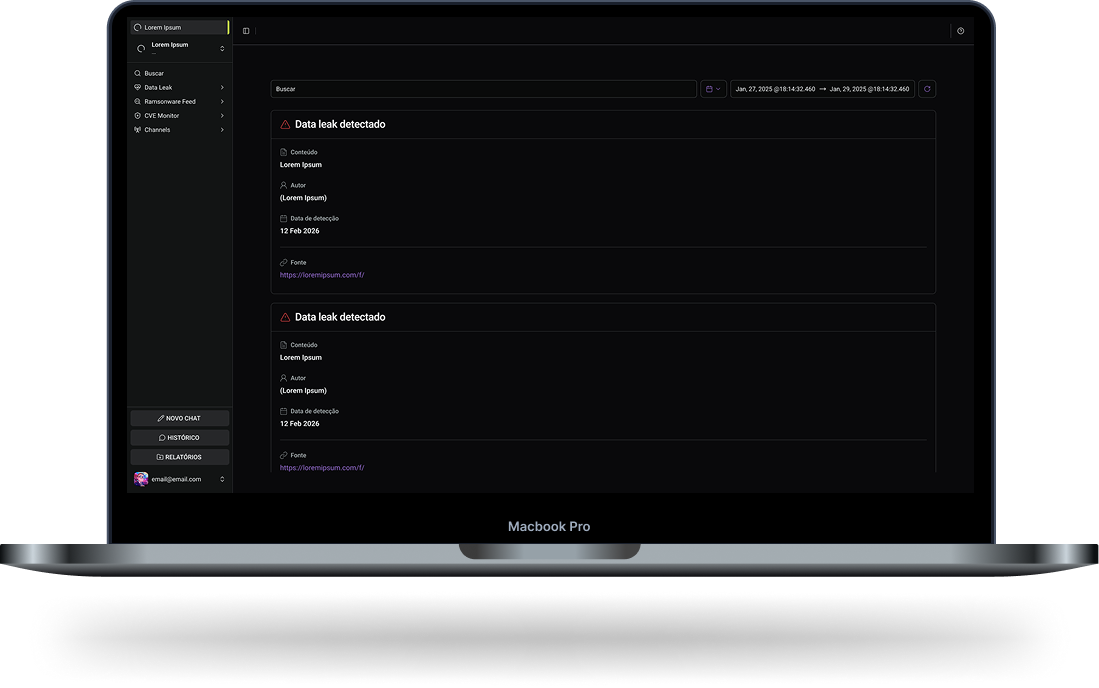Click the Channels antenna icon
This screenshot has width=1099, height=688.
137,130
